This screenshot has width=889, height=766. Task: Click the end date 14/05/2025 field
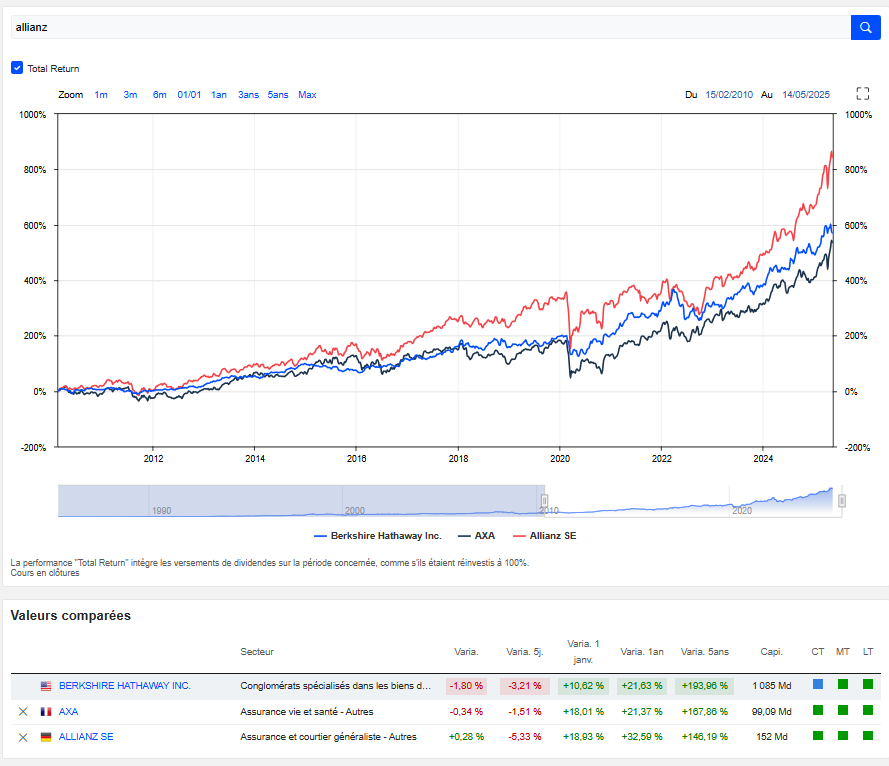coord(806,95)
